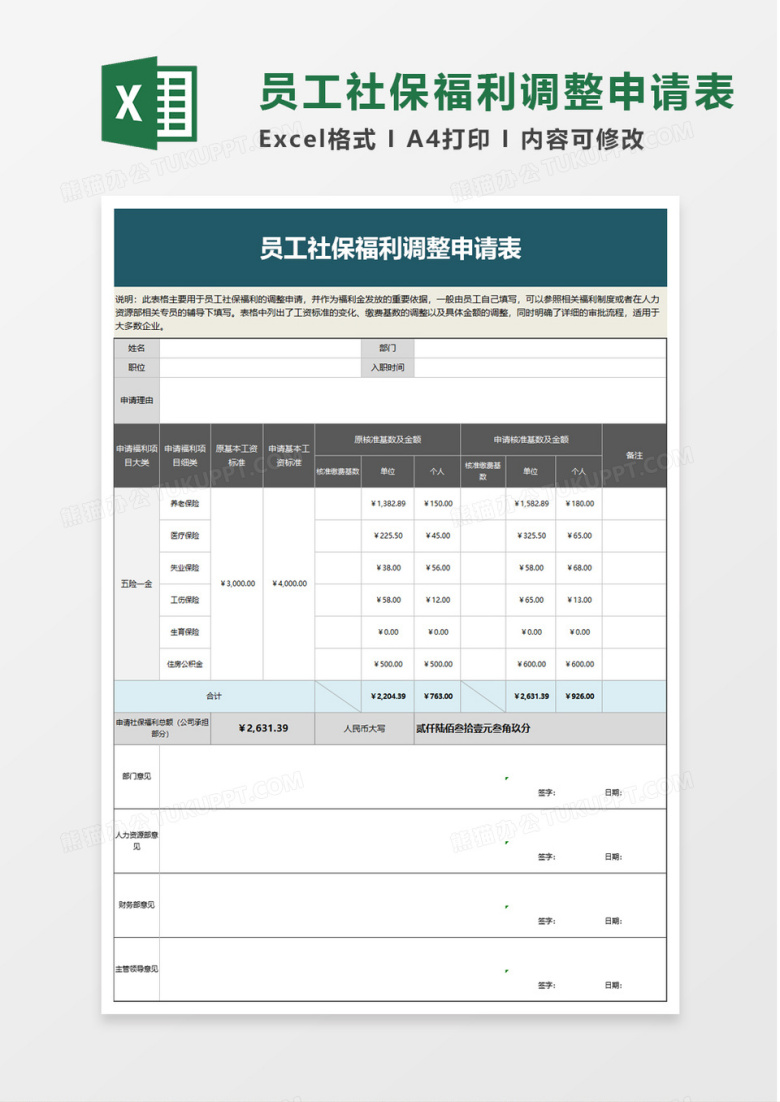Click the ¥38.00 cell in 失业保险 row
This screenshot has height=1102, width=780.
388,568
